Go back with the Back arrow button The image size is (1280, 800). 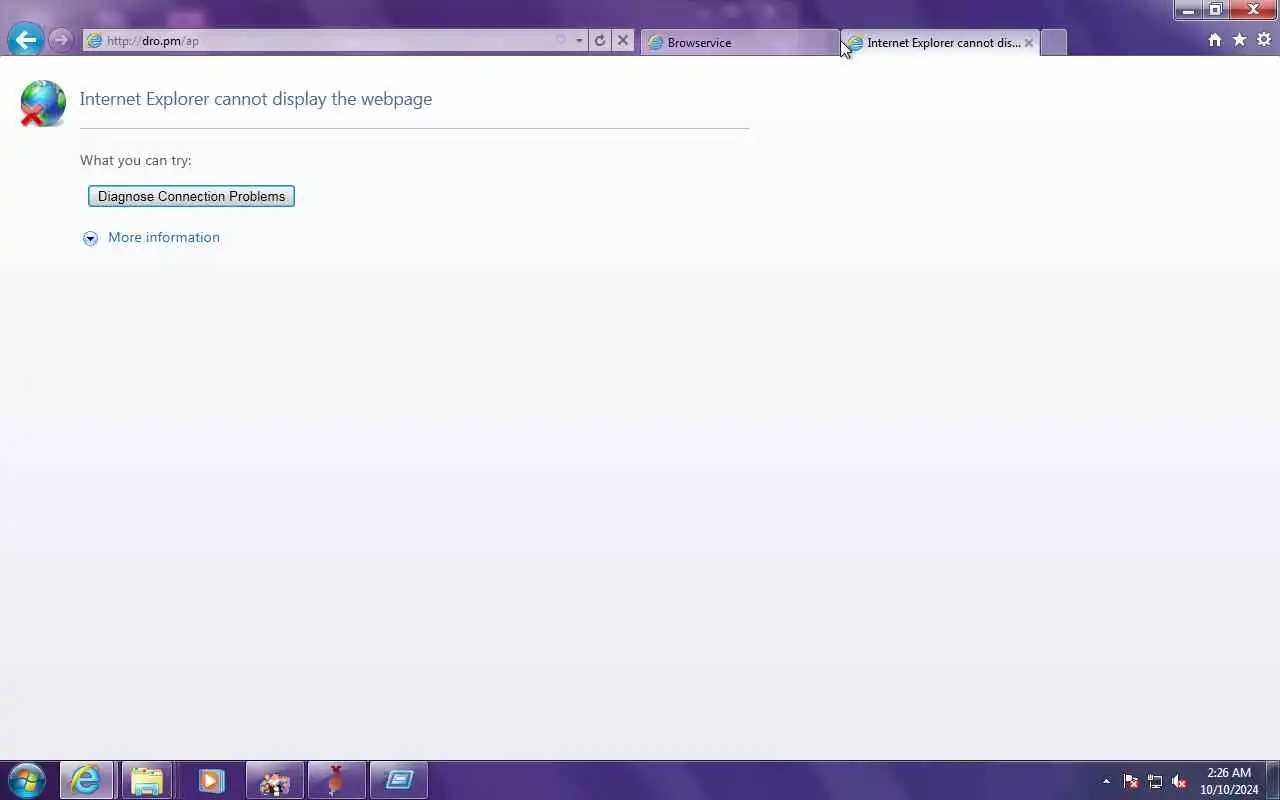pos(25,40)
